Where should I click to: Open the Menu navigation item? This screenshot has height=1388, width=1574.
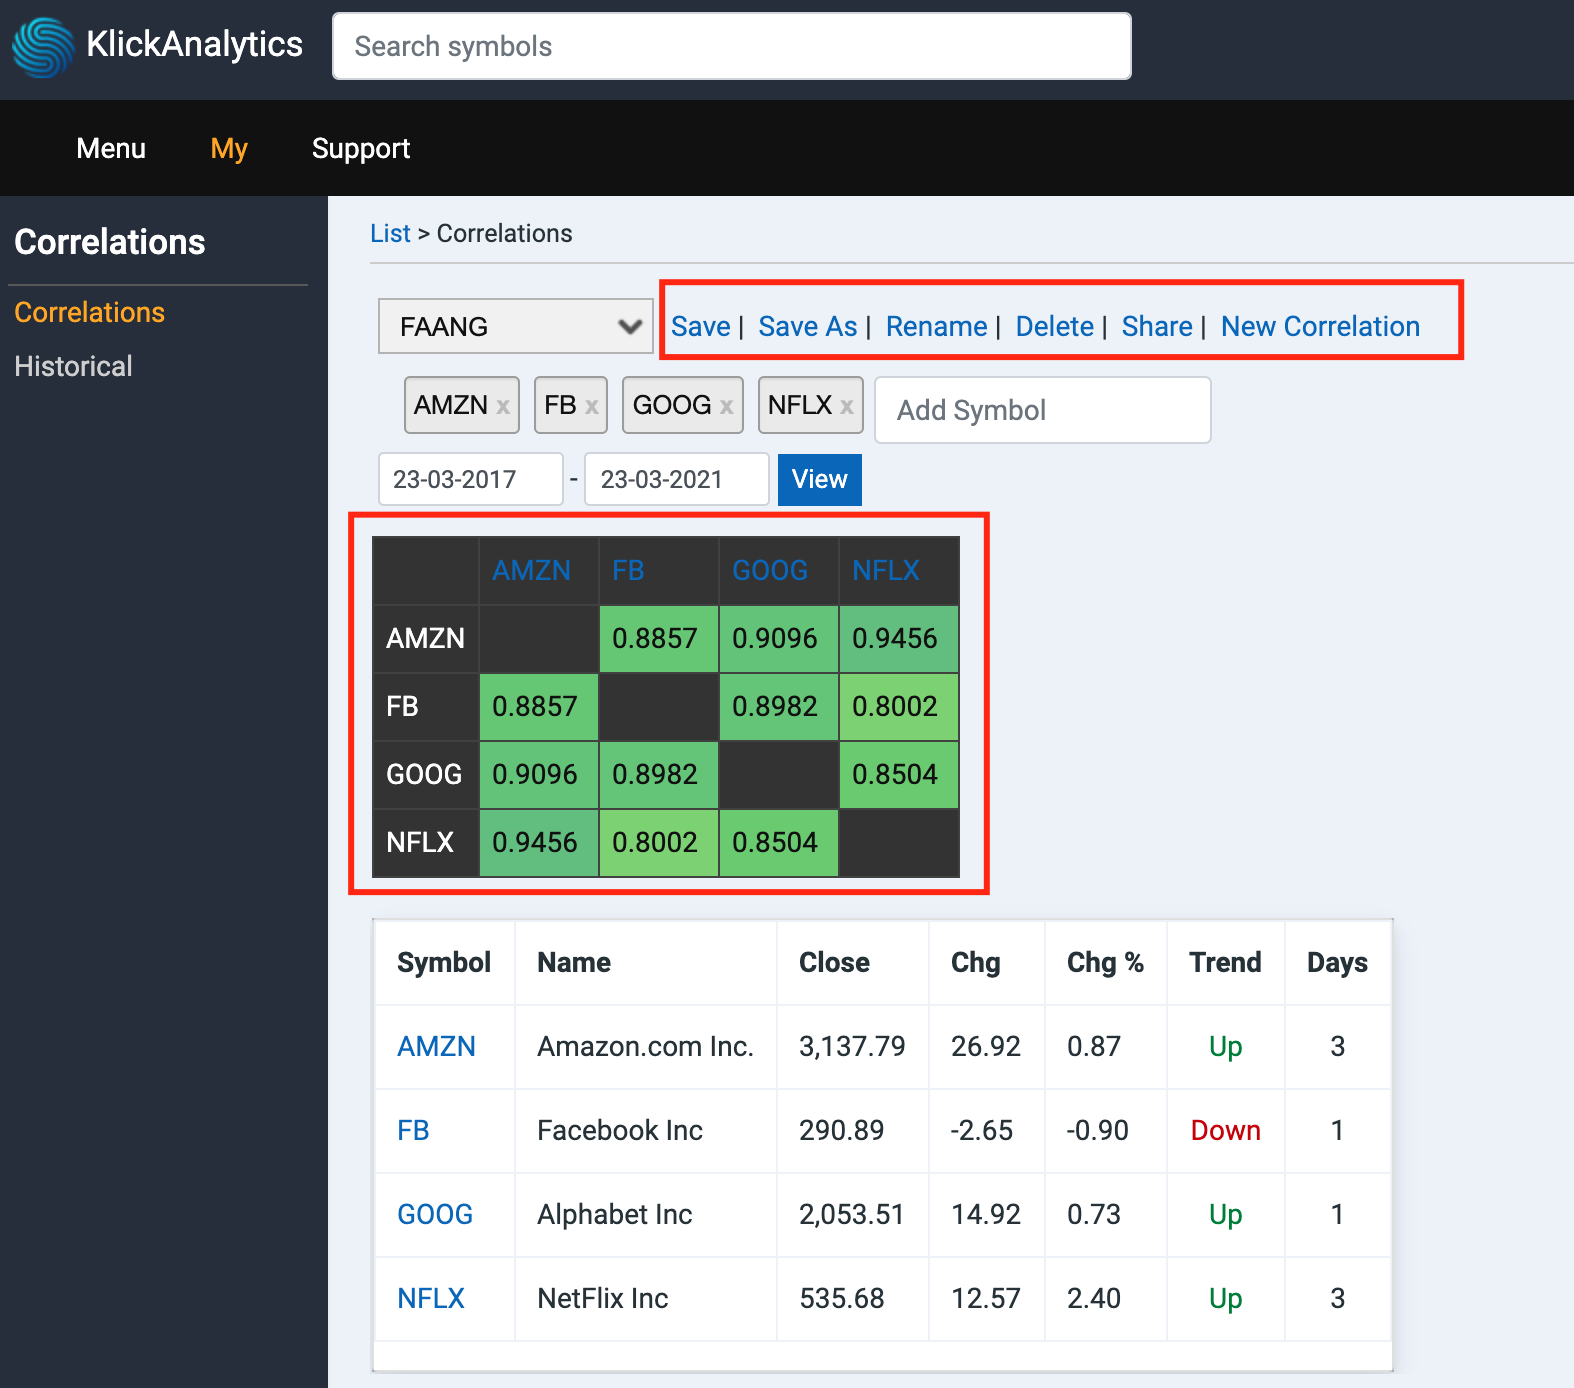pyautogui.click(x=111, y=148)
